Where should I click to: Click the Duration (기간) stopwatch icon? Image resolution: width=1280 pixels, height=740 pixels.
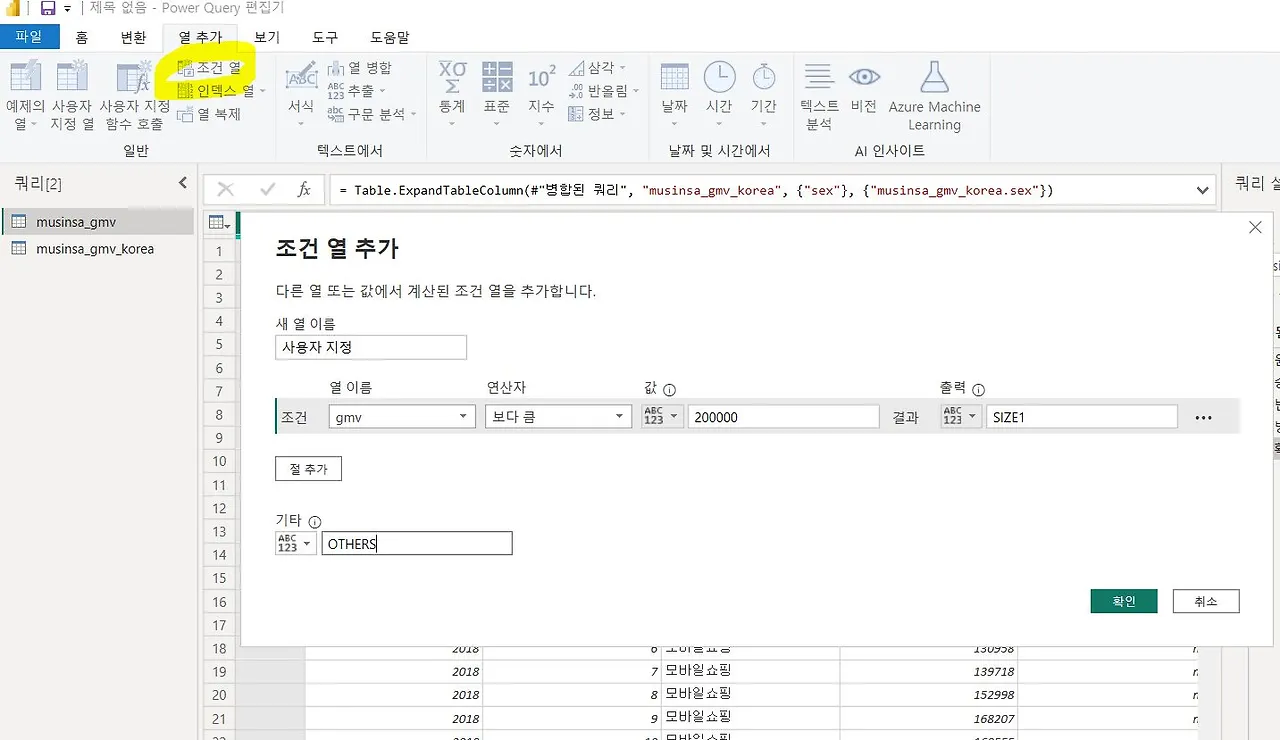point(764,76)
